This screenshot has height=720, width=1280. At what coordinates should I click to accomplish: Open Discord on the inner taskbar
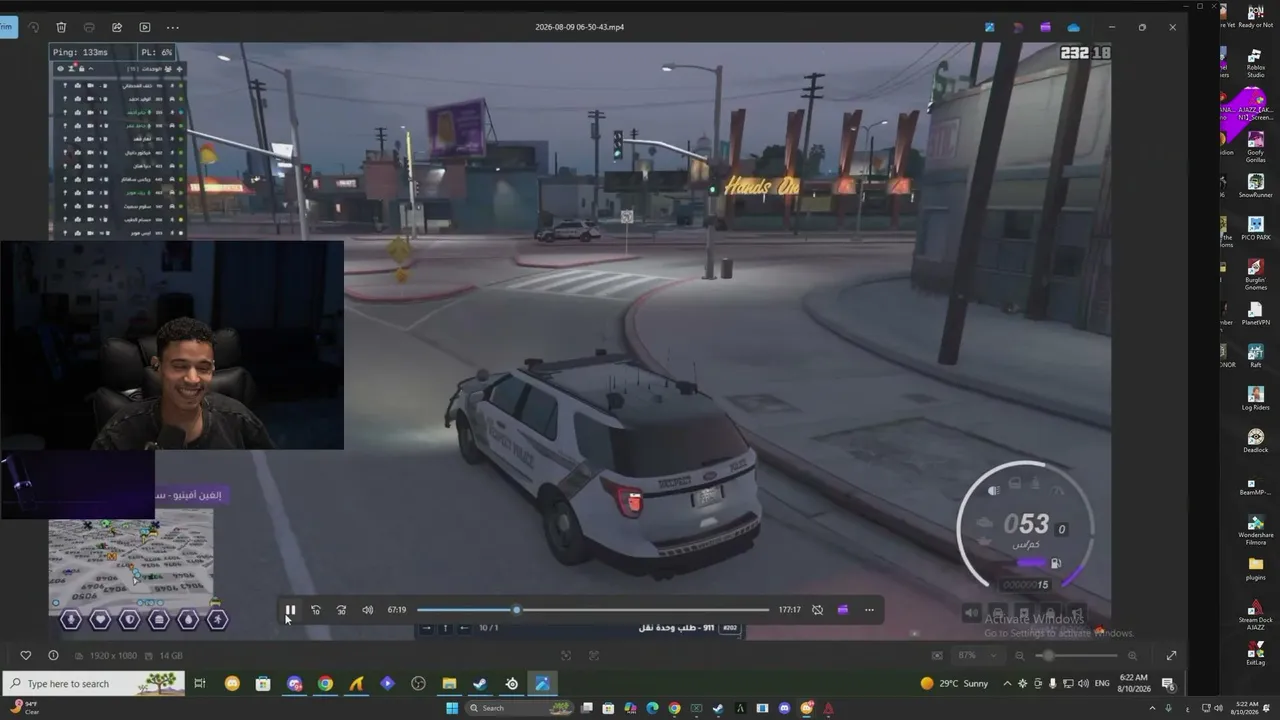295,684
